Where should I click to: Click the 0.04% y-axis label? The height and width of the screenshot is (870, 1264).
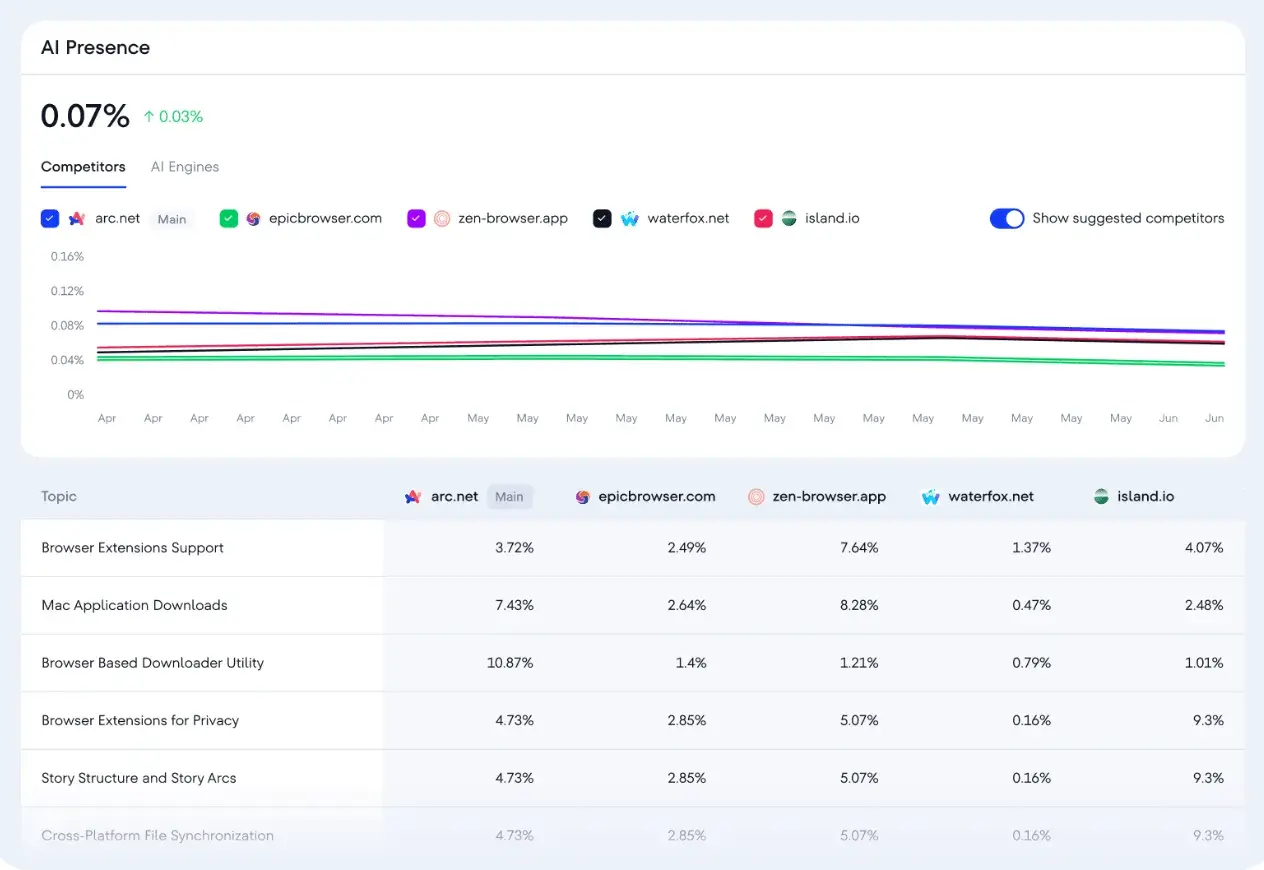click(x=67, y=360)
